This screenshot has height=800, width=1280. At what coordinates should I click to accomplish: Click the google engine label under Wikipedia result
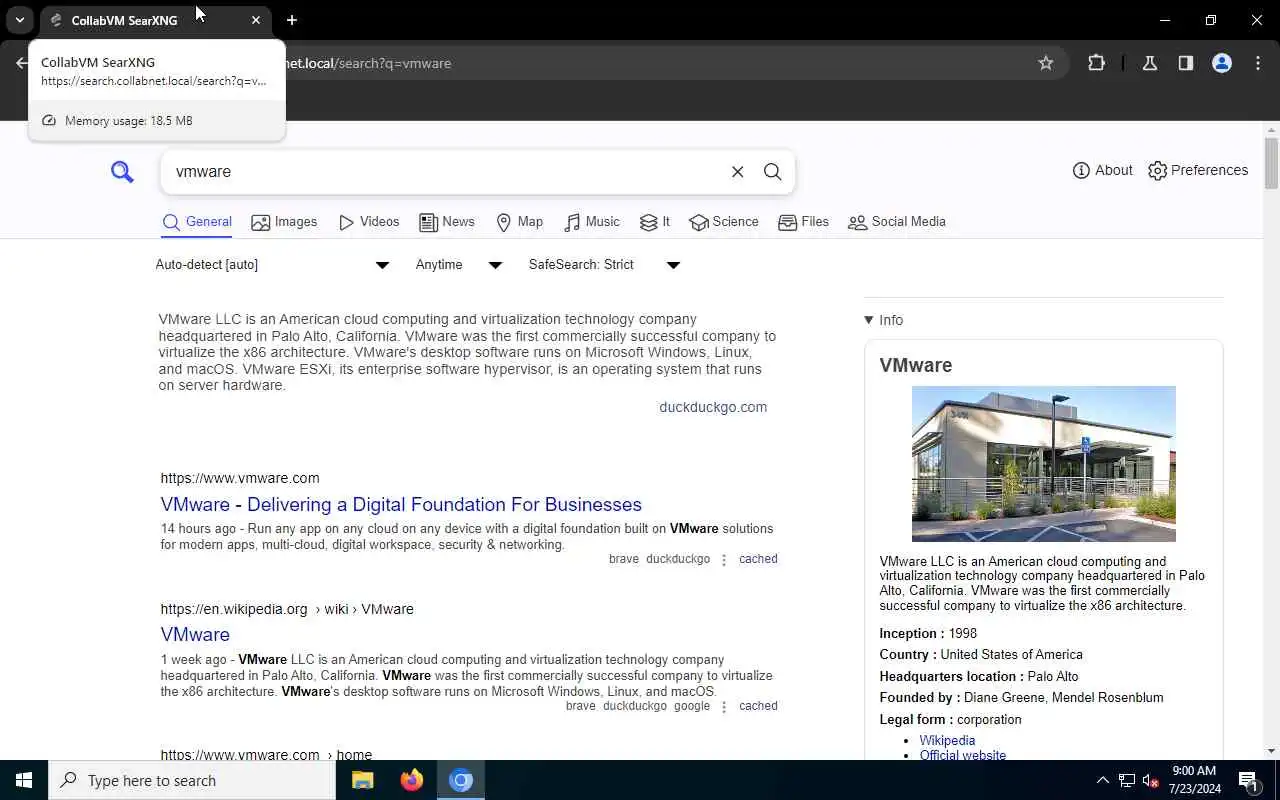coord(692,706)
